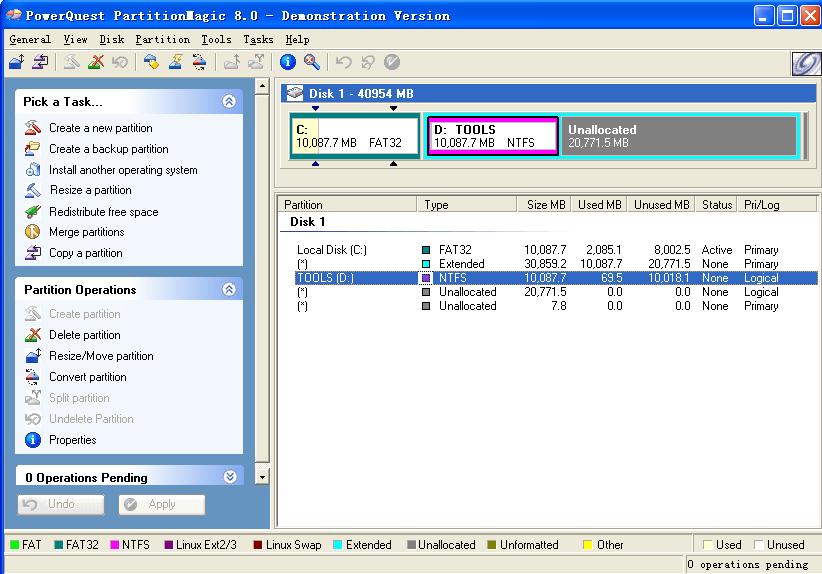Open the Partition menu
822x574 pixels.
pyautogui.click(x=163, y=39)
